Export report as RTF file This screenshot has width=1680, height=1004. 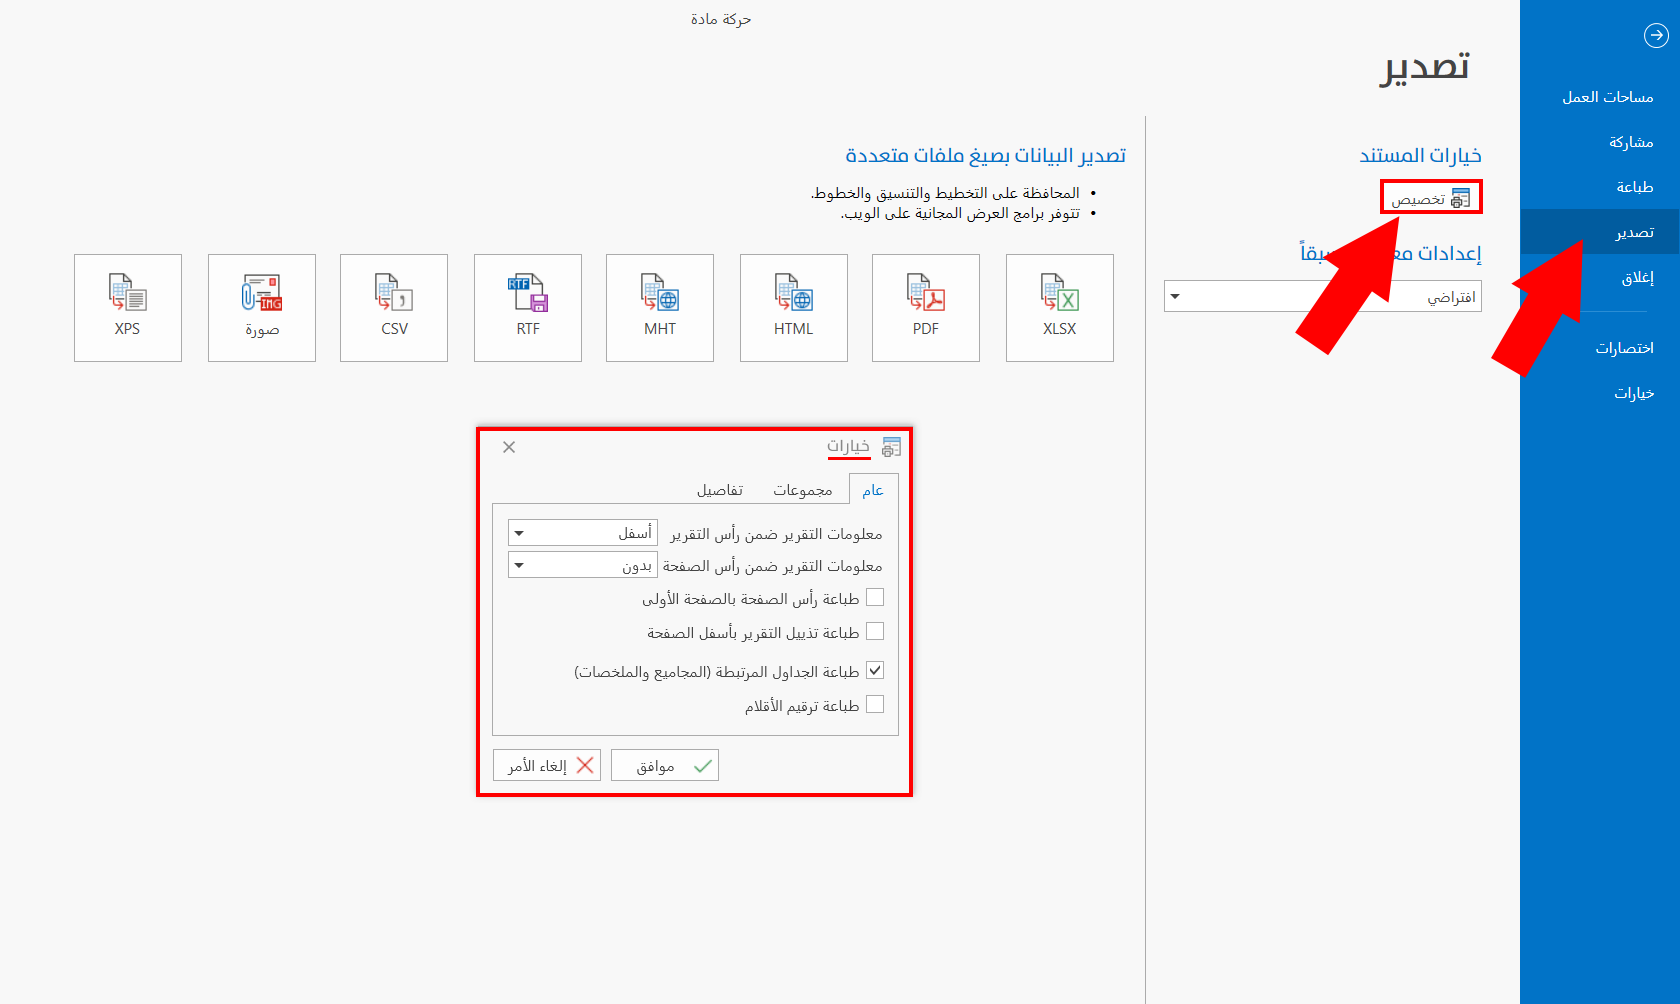click(527, 308)
